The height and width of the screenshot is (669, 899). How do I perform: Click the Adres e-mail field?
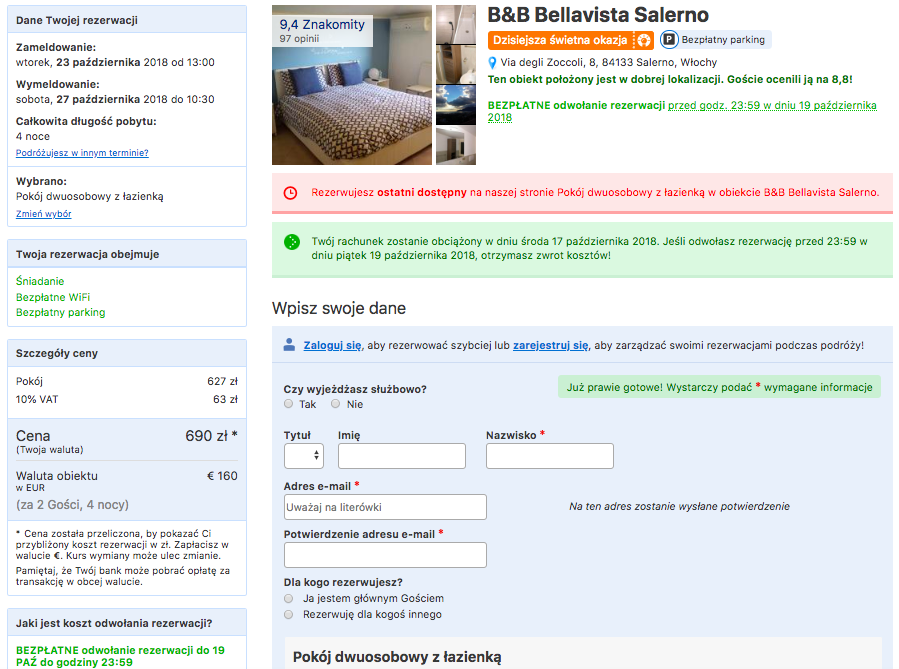(x=385, y=507)
